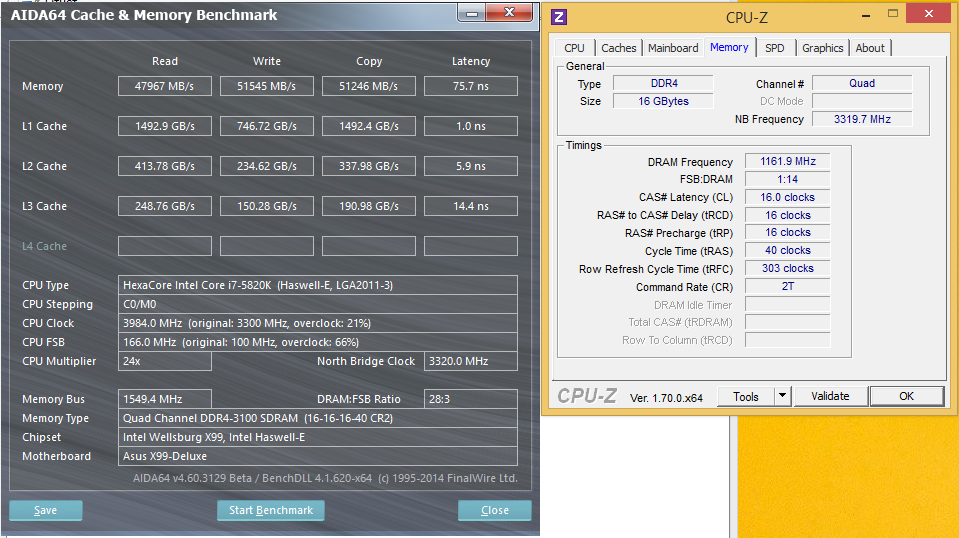959x538 pixels.
Task: Select Memory Write value 51545 MB/s
Action: pyautogui.click(x=267, y=86)
